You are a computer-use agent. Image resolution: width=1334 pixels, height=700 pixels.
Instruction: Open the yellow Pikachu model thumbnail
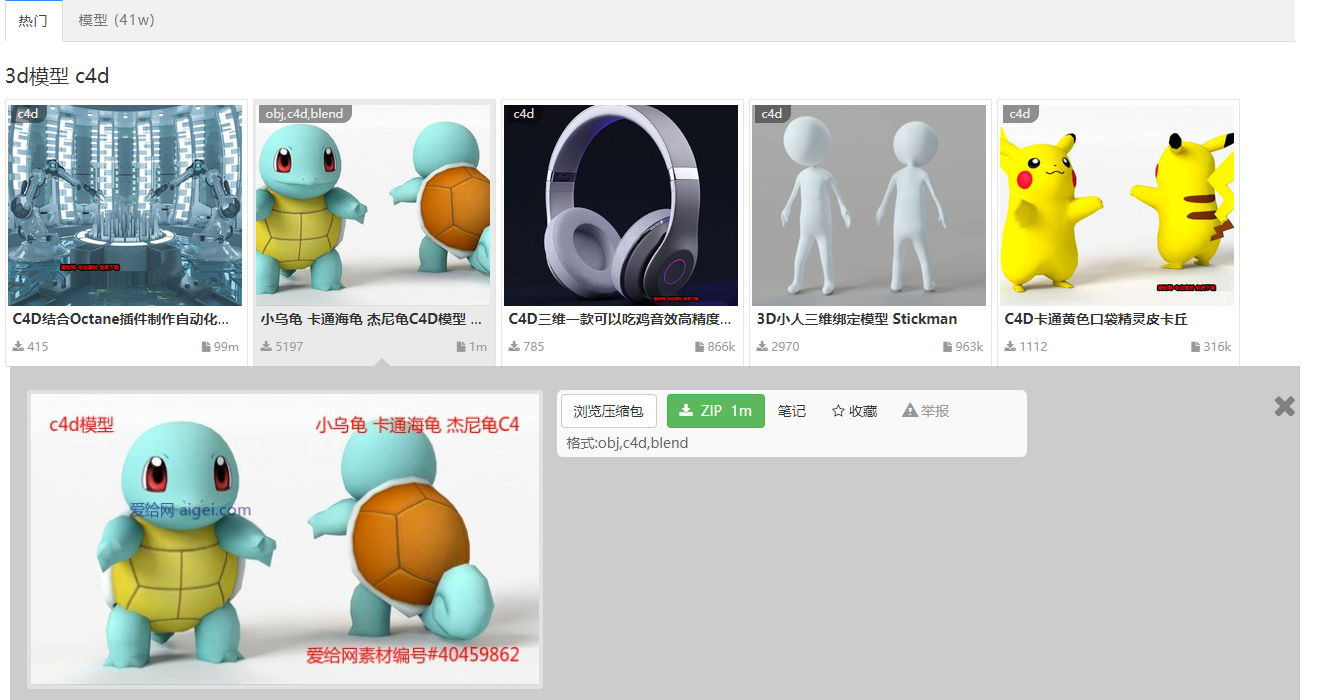pyautogui.click(x=1117, y=205)
